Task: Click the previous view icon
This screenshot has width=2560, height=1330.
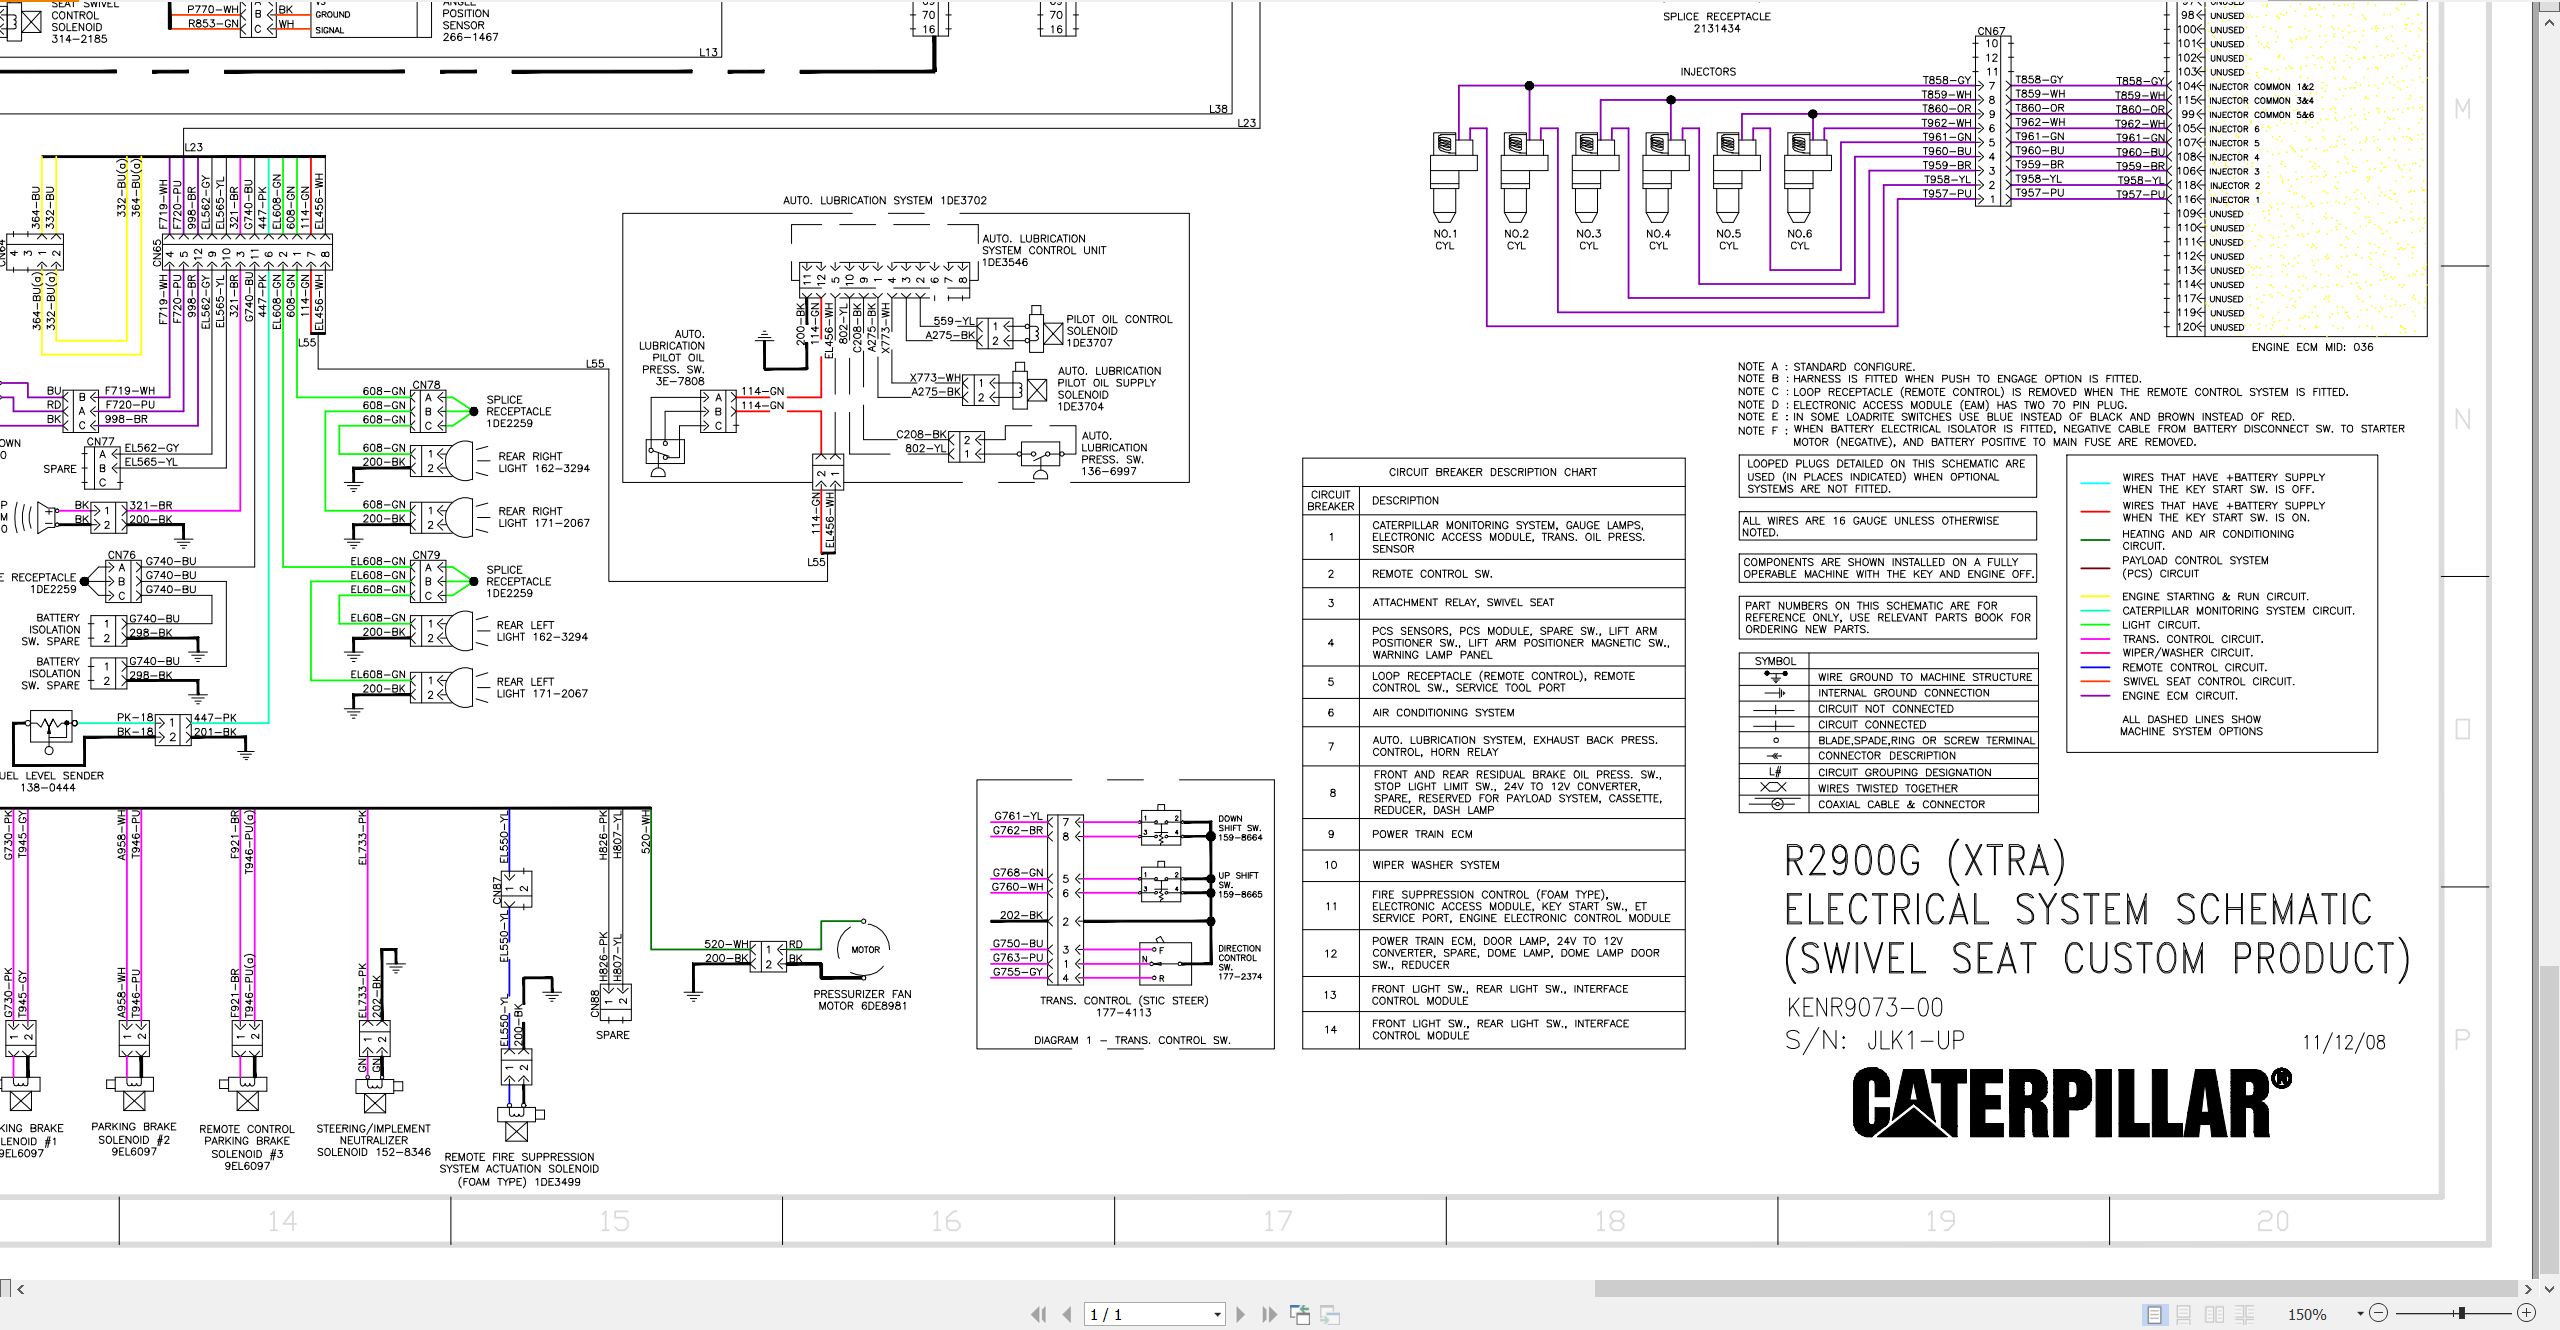Action: (1300, 1314)
